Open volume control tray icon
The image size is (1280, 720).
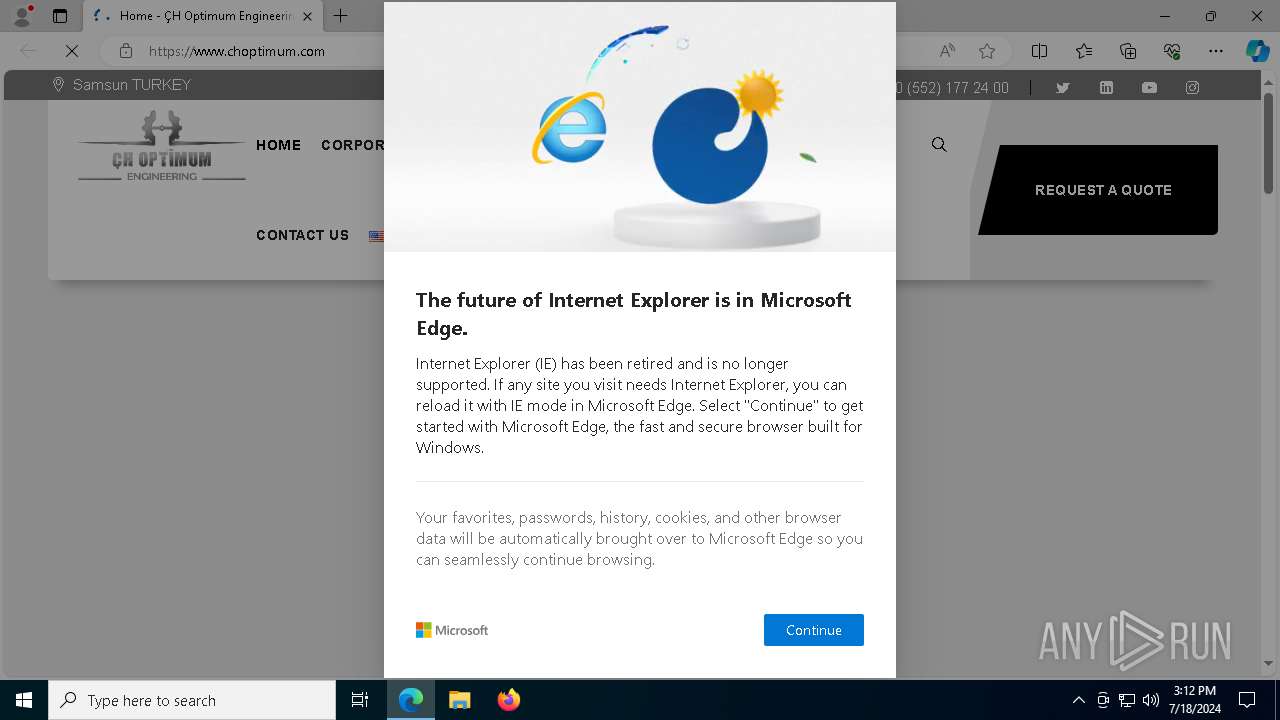point(1151,700)
